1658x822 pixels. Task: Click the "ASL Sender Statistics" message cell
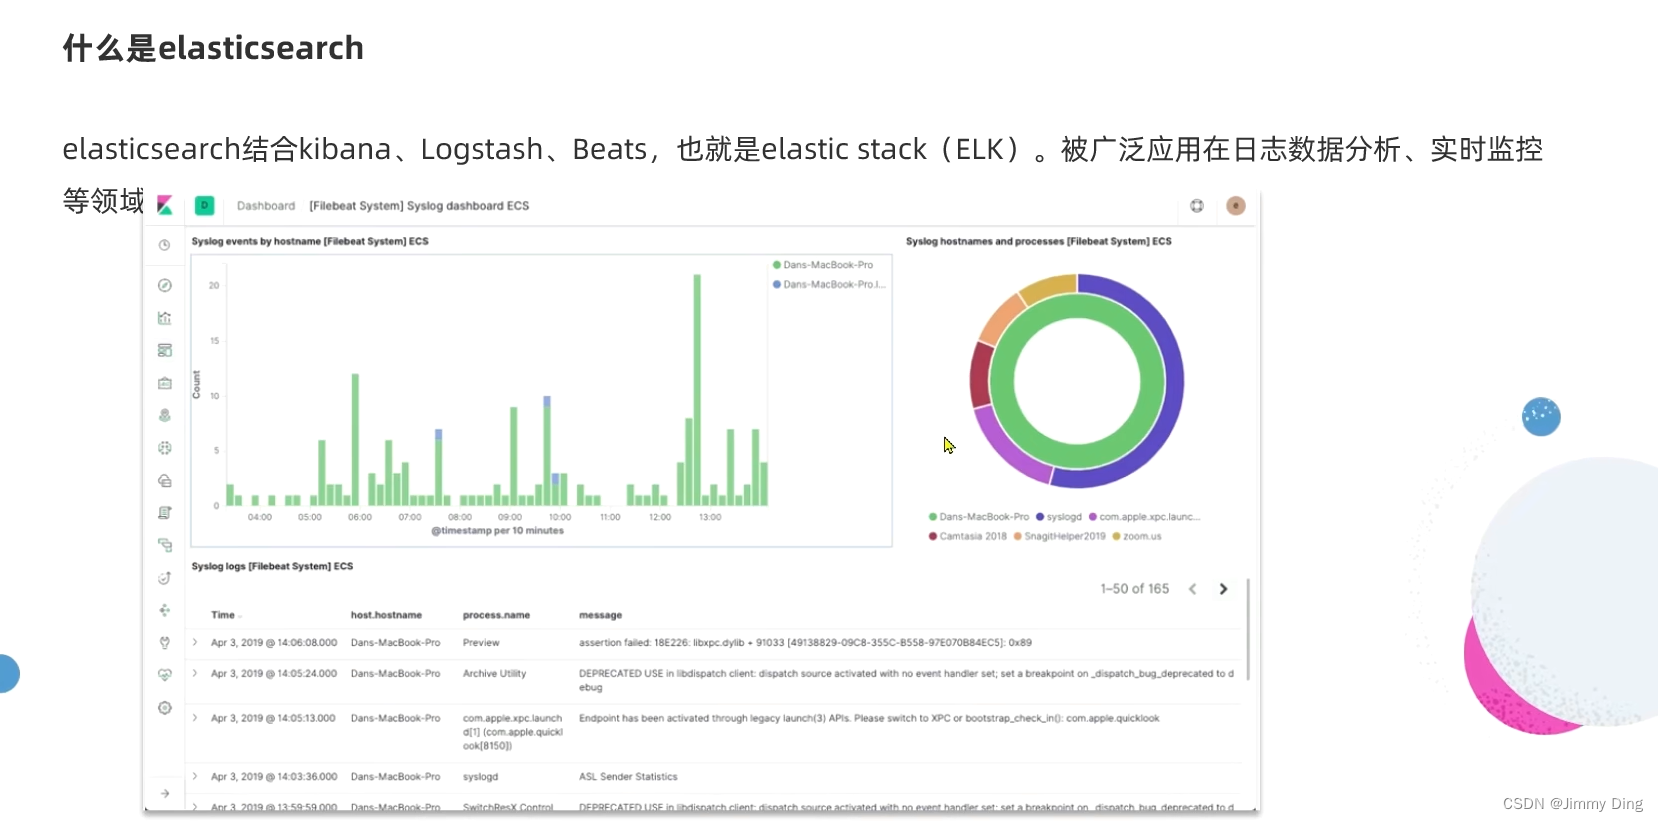[628, 776]
